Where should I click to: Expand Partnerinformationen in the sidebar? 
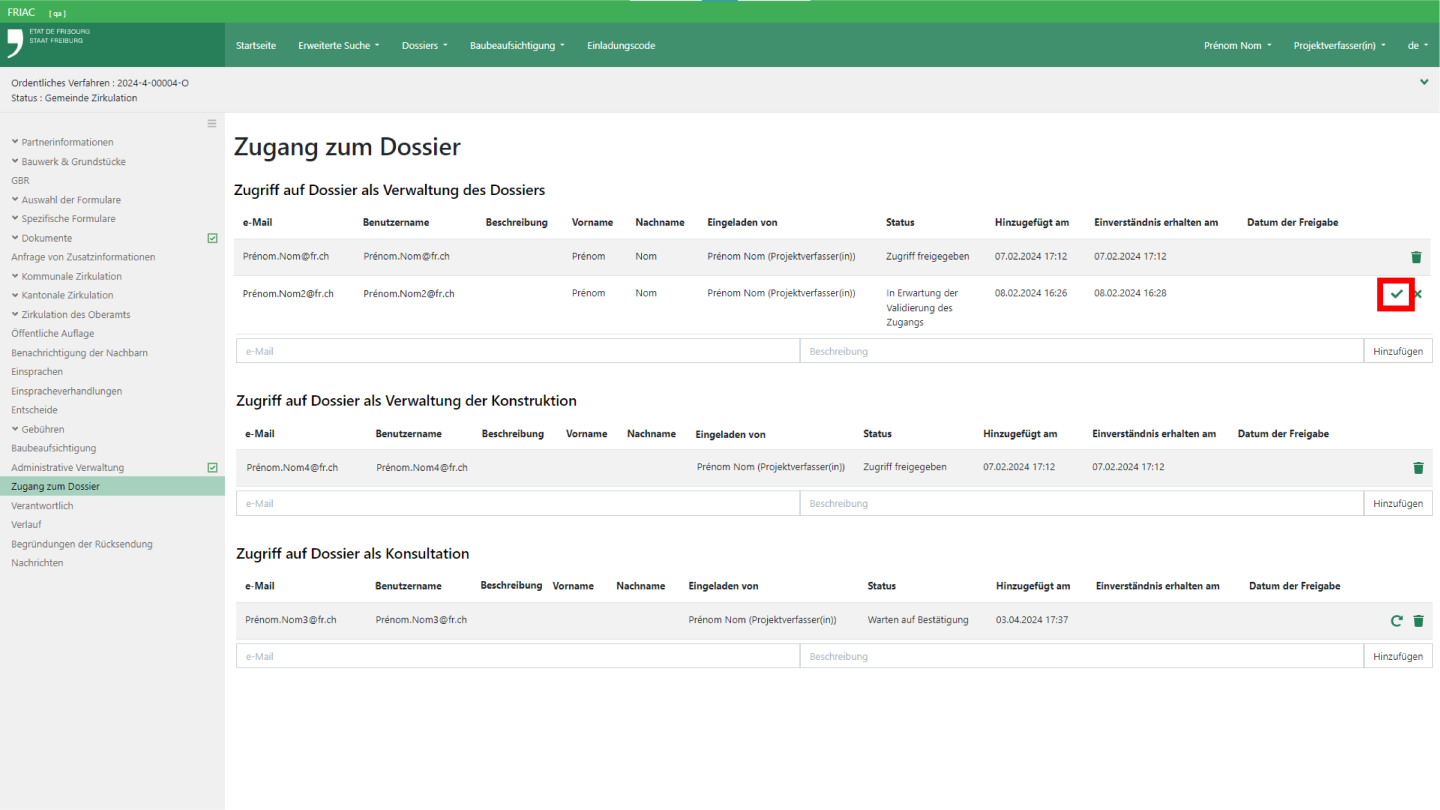pyautogui.click(x=67, y=142)
